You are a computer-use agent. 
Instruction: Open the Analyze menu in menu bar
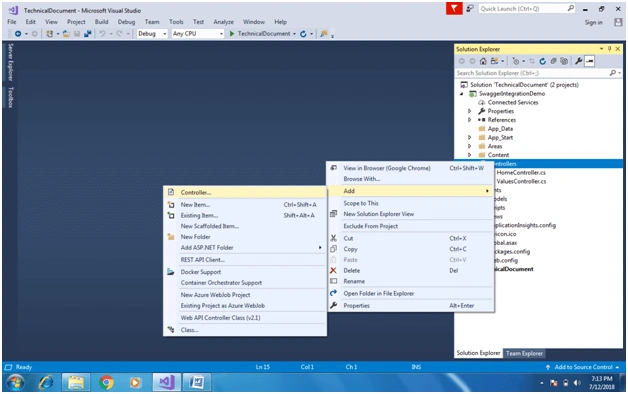click(223, 22)
